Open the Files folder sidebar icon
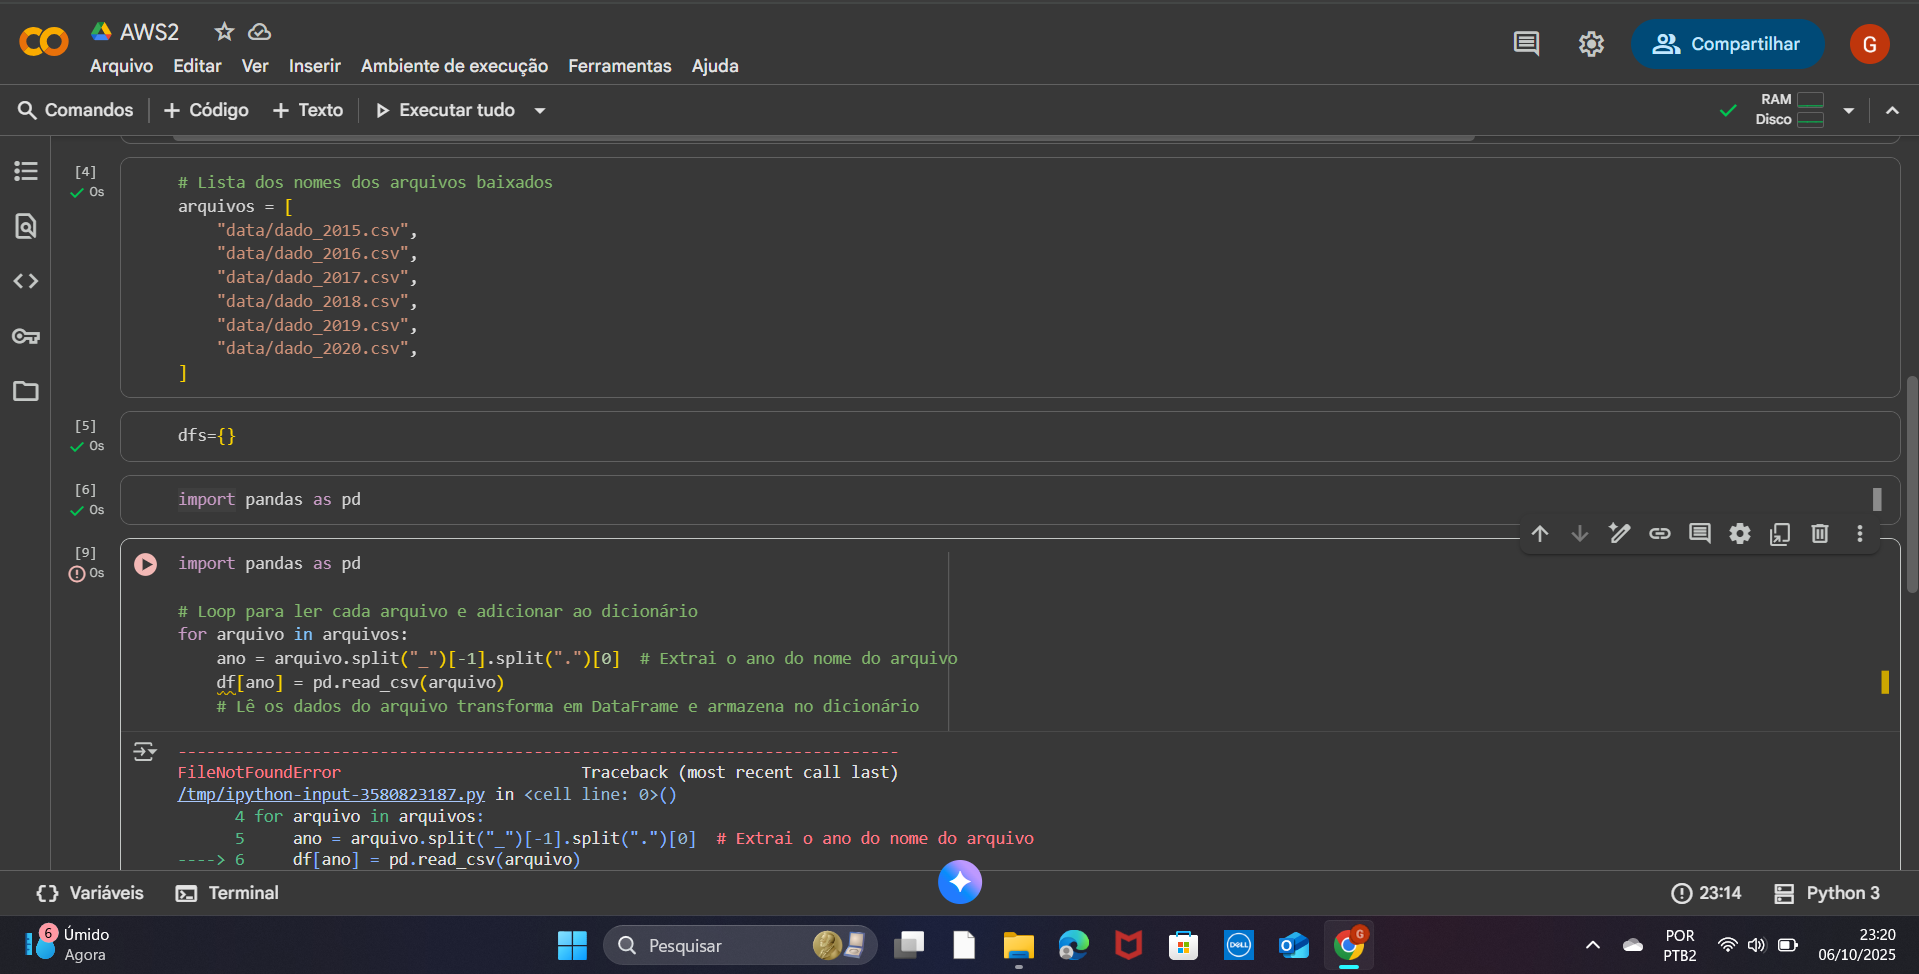This screenshot has height=974, width=1919. point(26,391)
